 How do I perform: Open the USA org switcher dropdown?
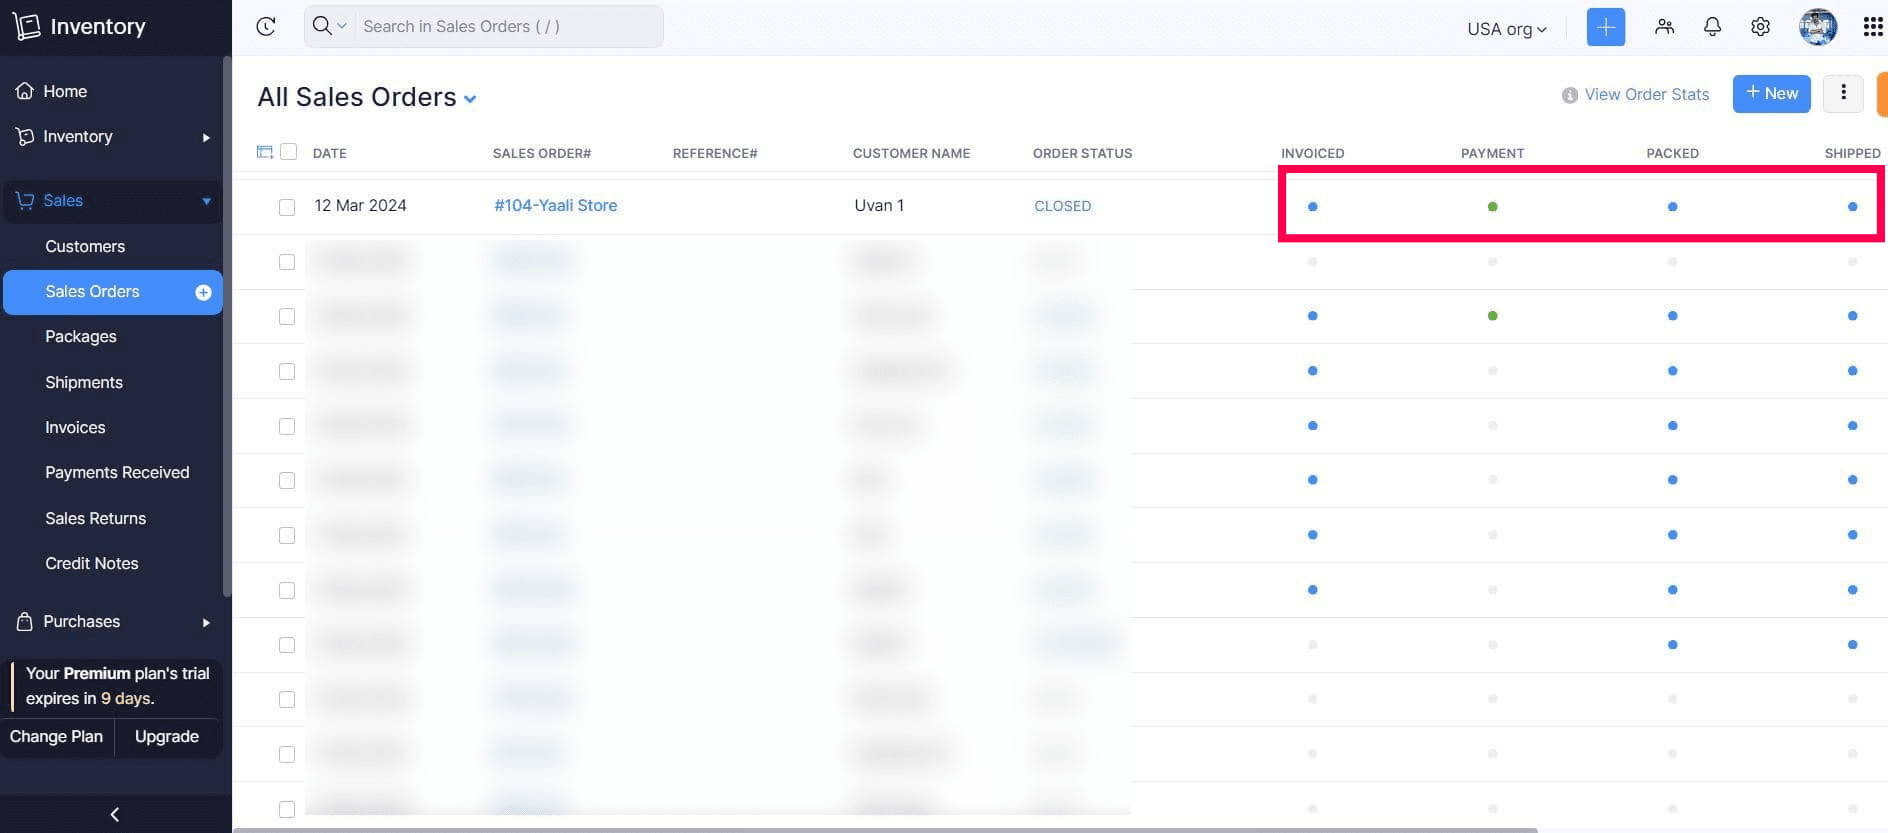coord(1506,29)
